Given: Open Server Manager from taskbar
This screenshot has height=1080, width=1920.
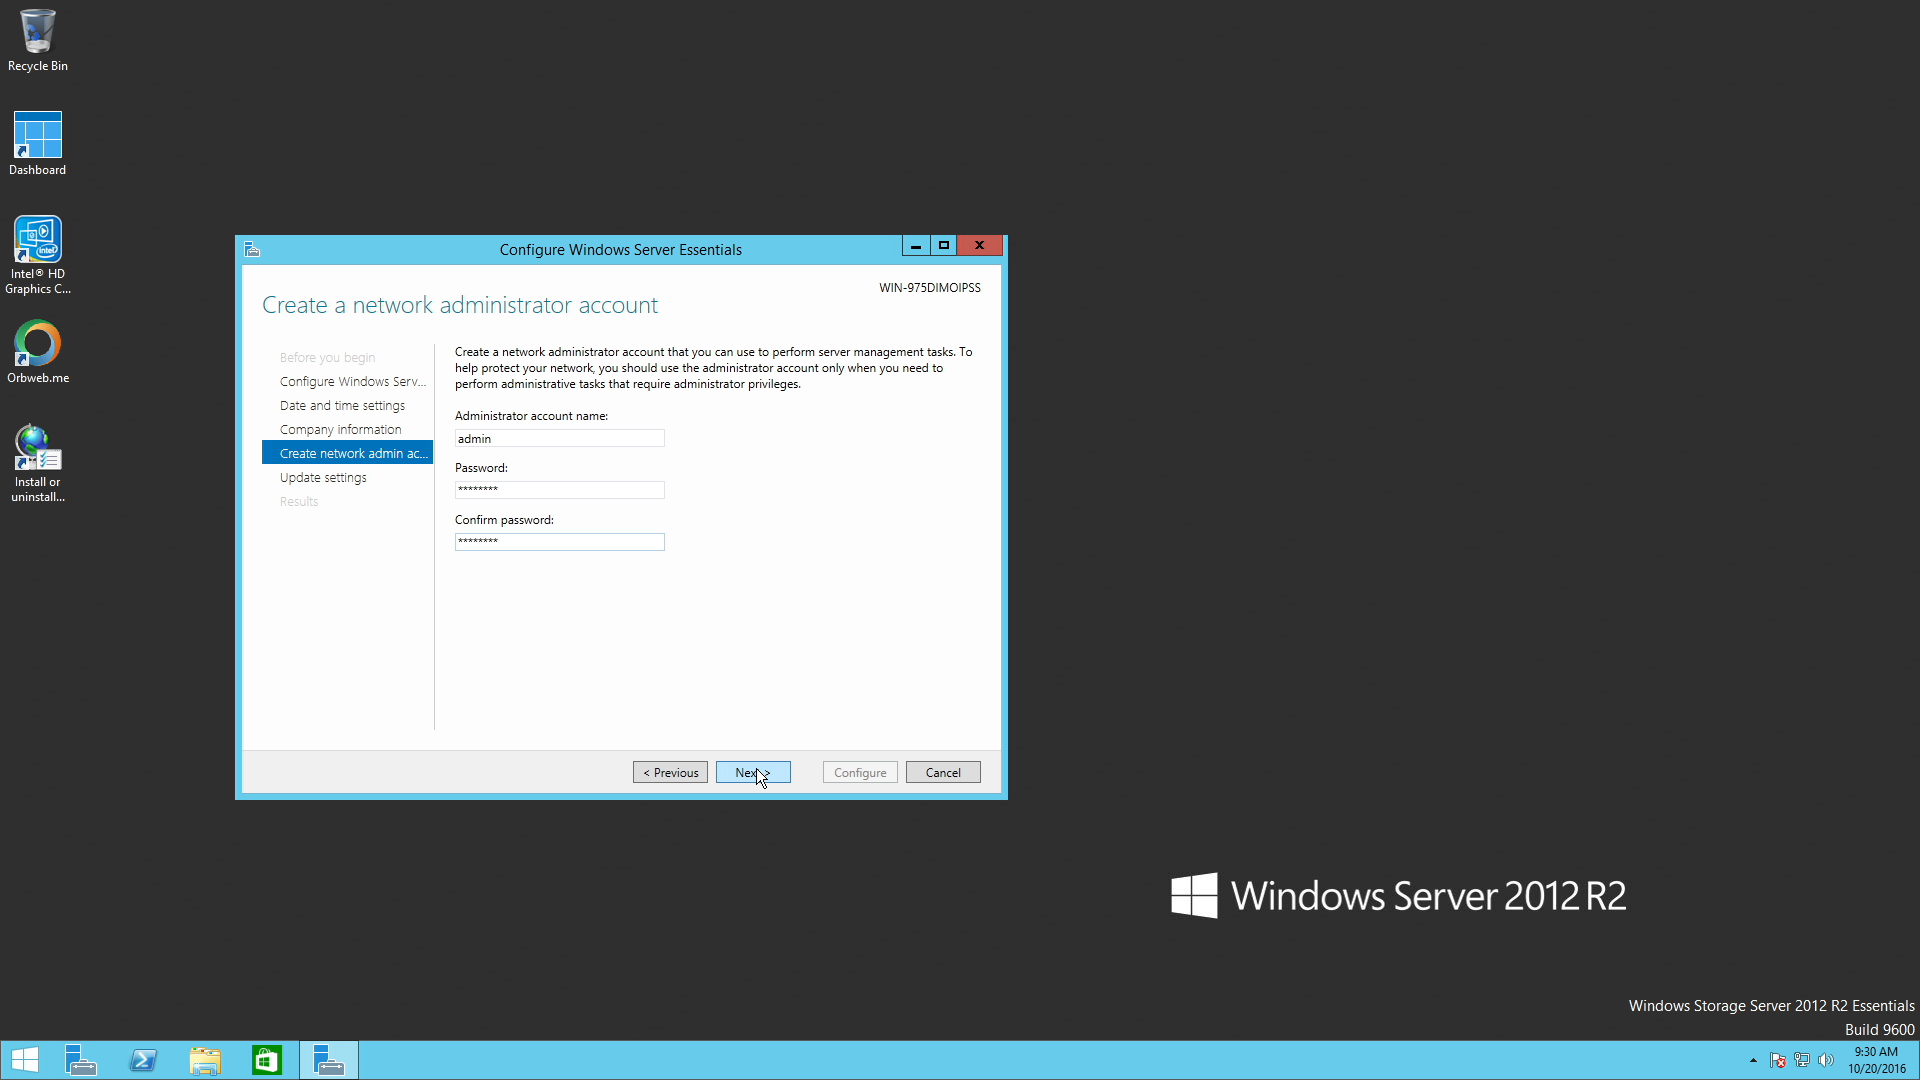Looking at the screenshot, I should (x=80, y=1060).
